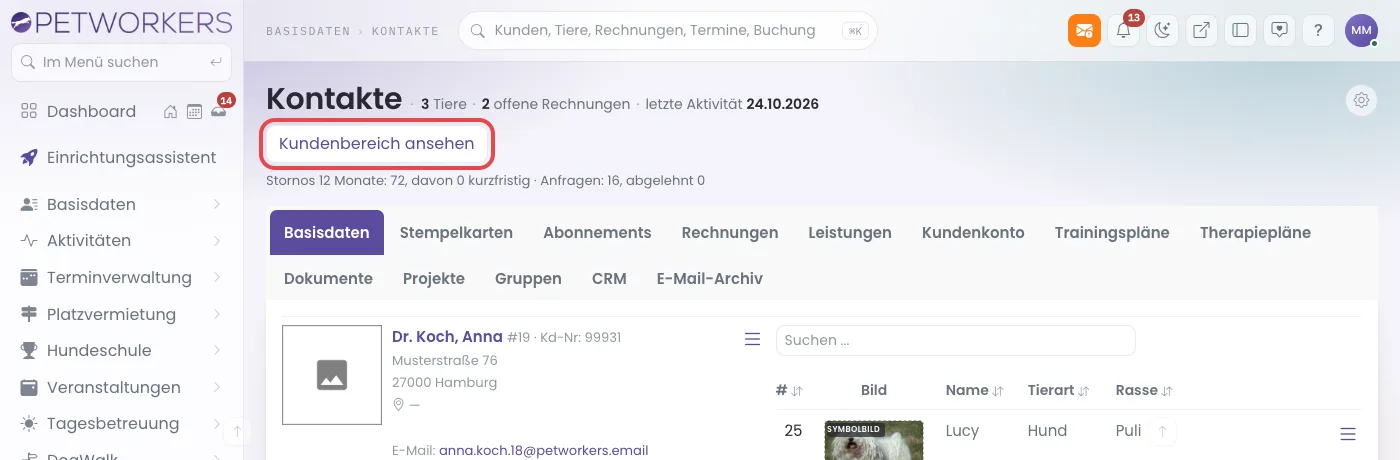1400x460 pixels.
Task: Open the notifications bell
Action: click(1124, 31)
